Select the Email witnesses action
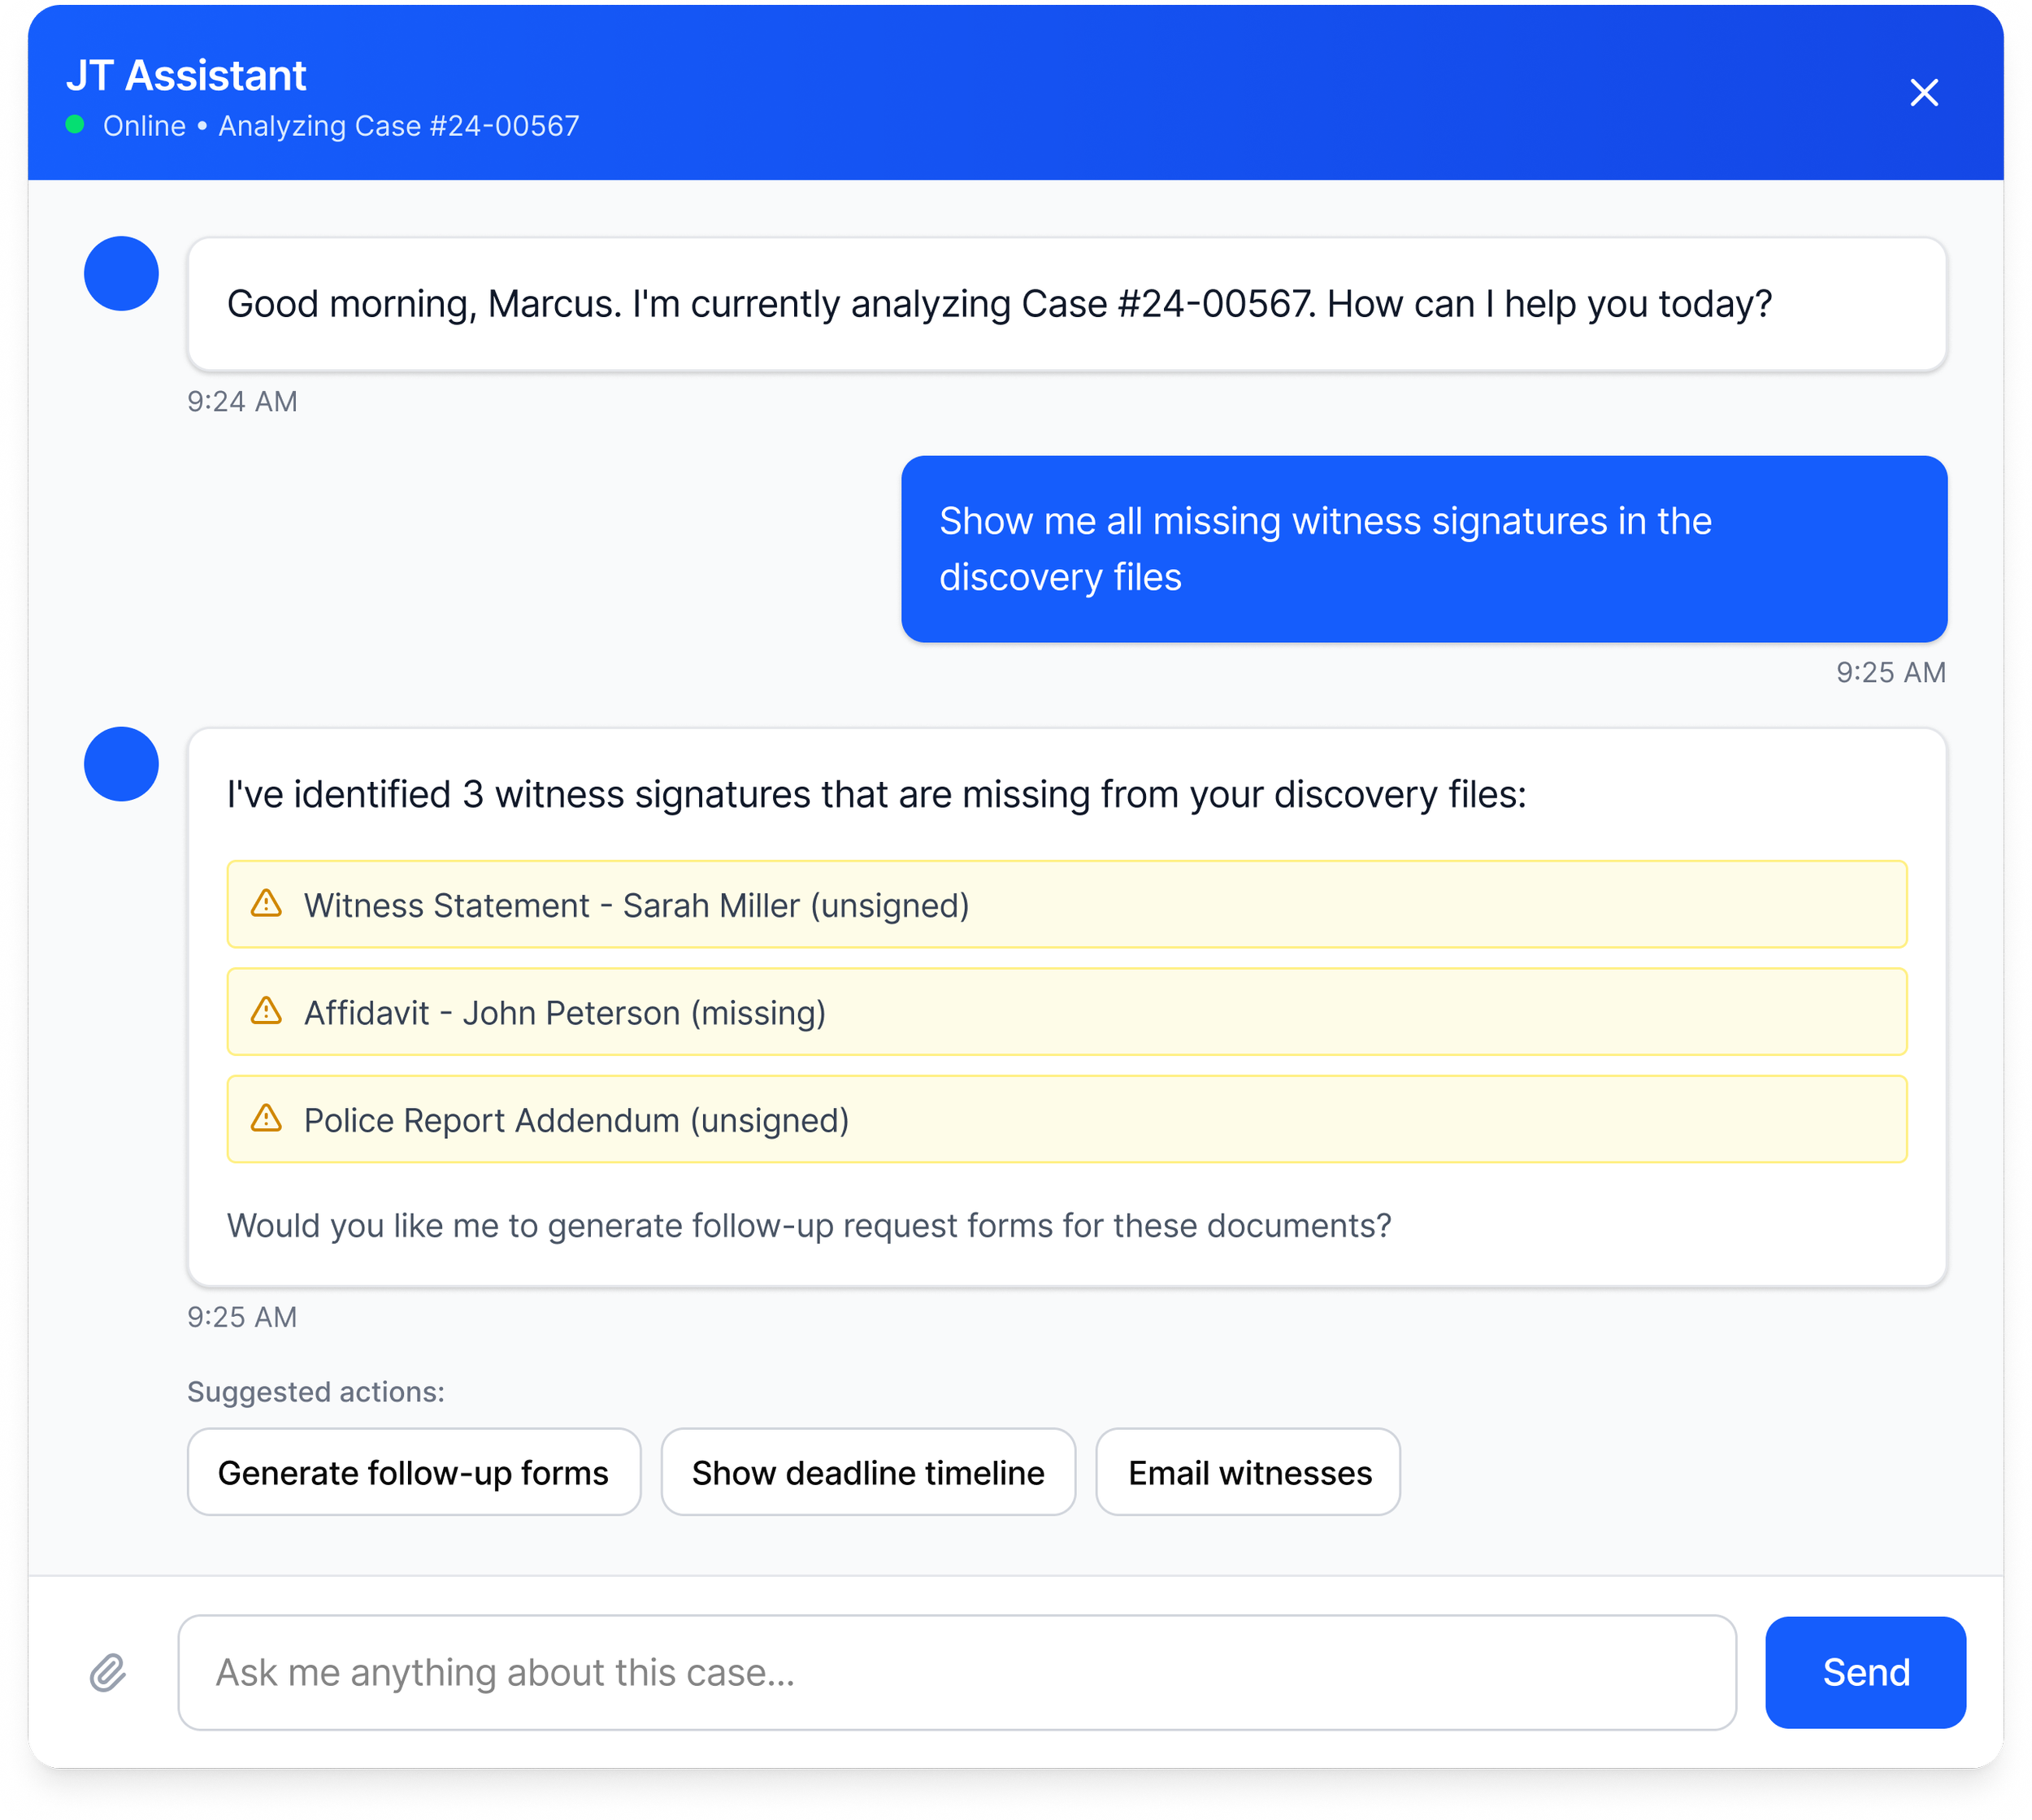Viewport: 2032px width, 1820px height. [x=1248, y=1472]
